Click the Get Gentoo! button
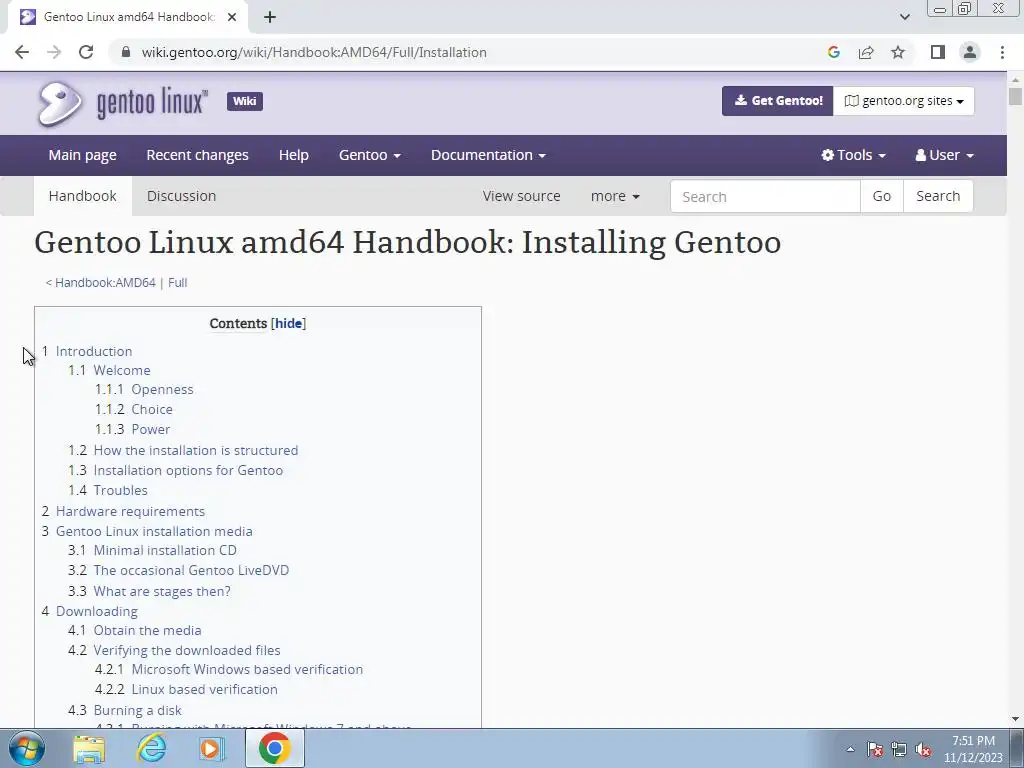 point(777,101)
